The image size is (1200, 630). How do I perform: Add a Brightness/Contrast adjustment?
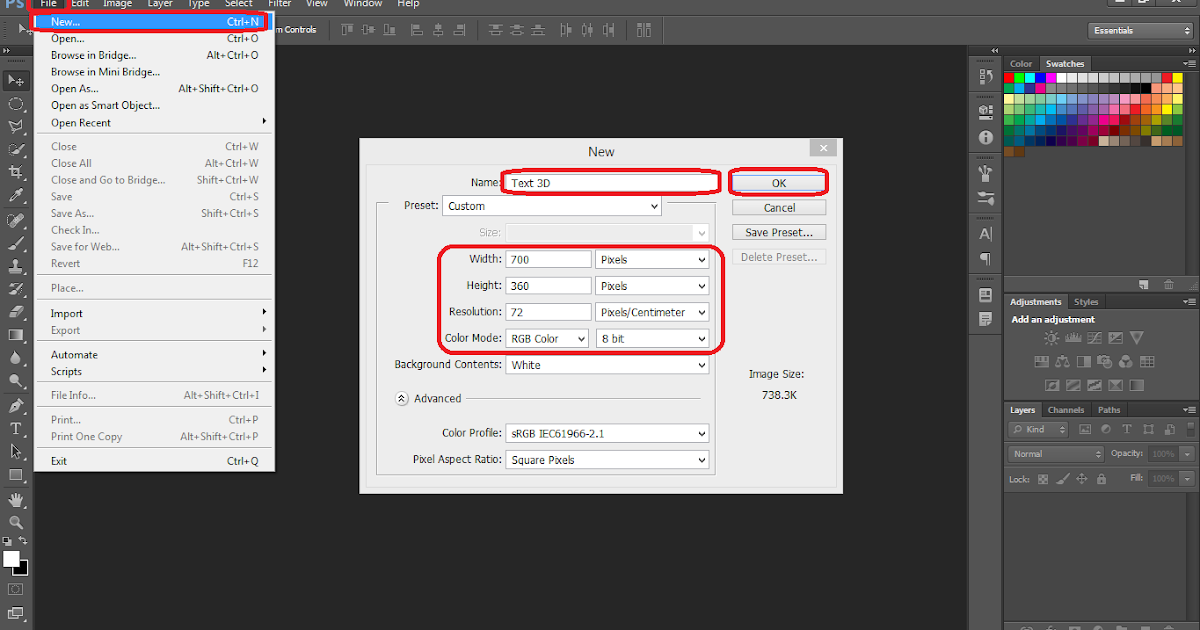1052,339
